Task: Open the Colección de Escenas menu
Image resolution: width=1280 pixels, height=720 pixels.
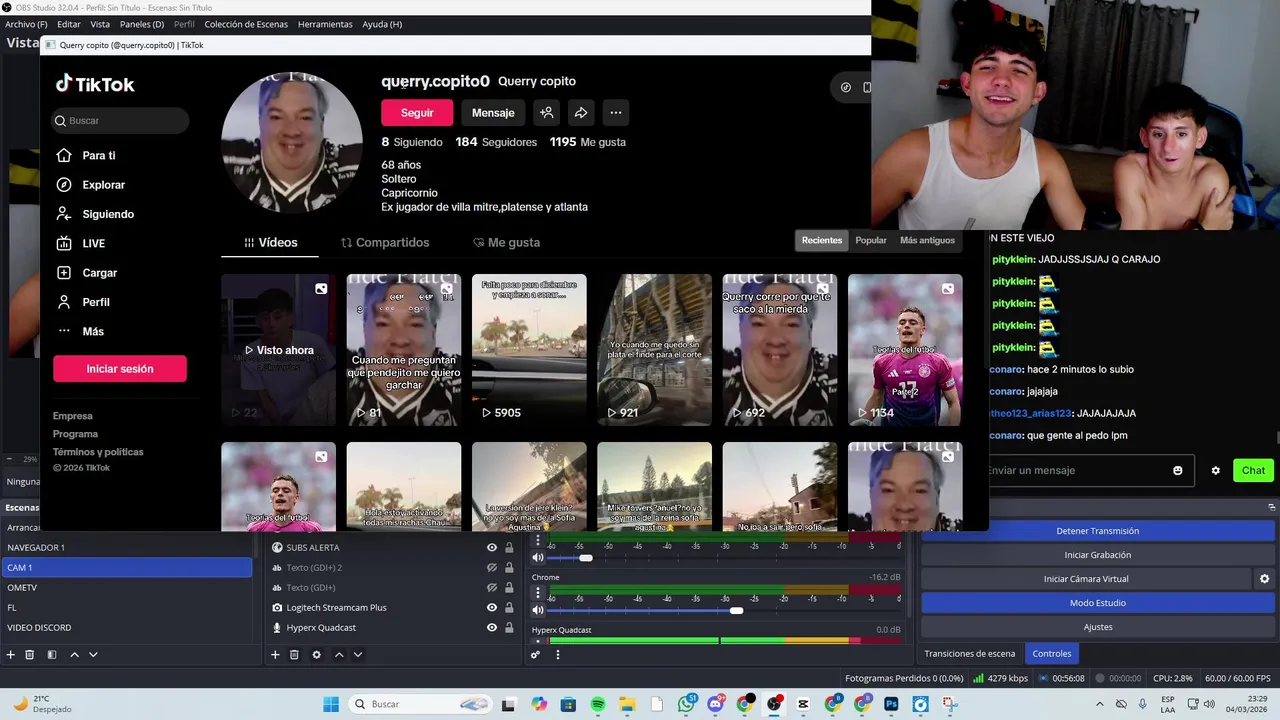Action: 246,24
